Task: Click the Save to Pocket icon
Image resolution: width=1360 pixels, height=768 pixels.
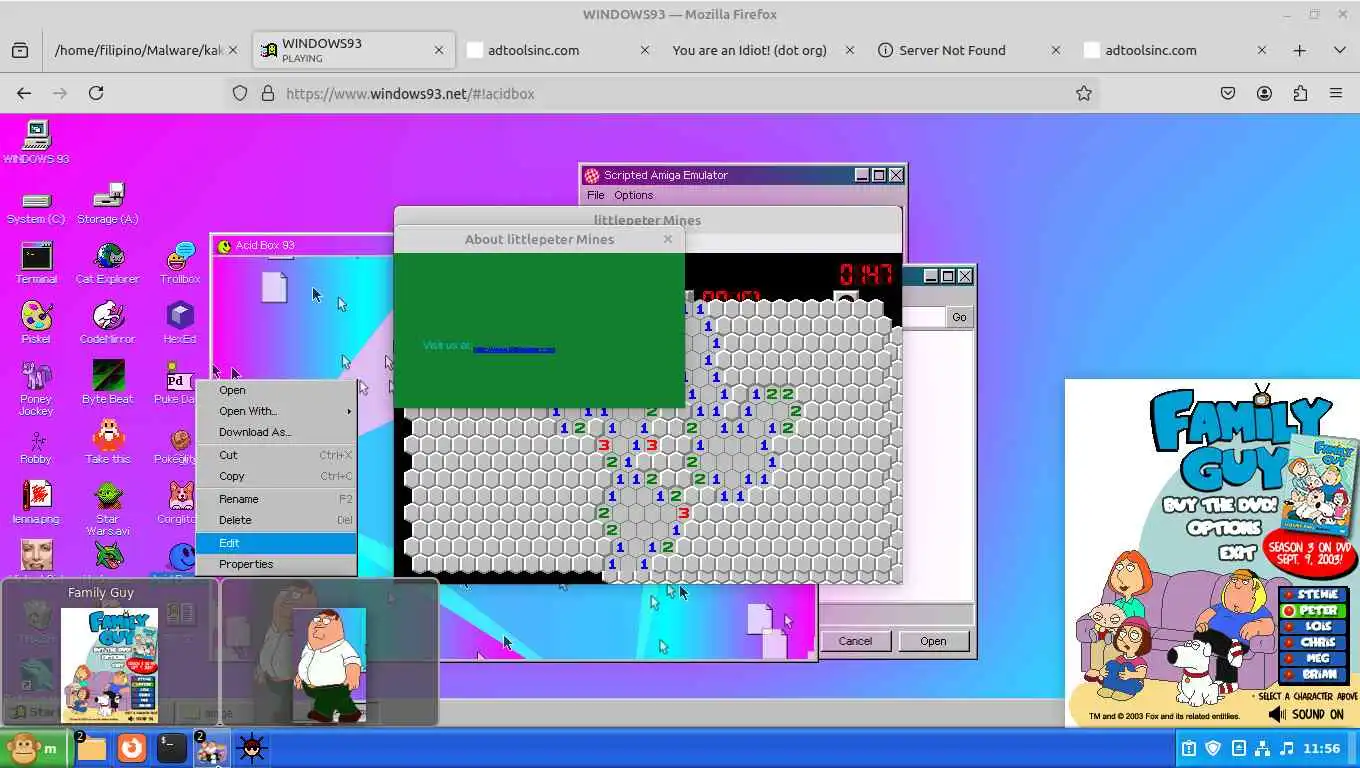Action: (x=1228, y=93)
